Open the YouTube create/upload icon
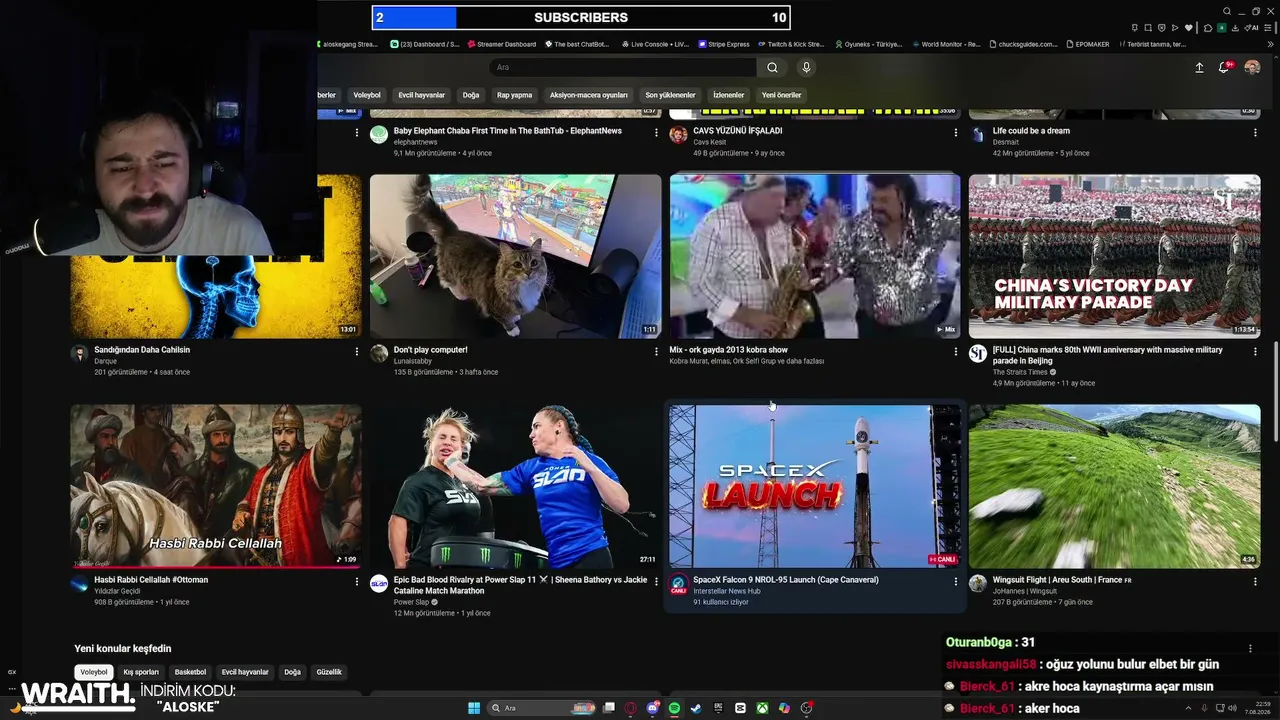 (1199, 67)
